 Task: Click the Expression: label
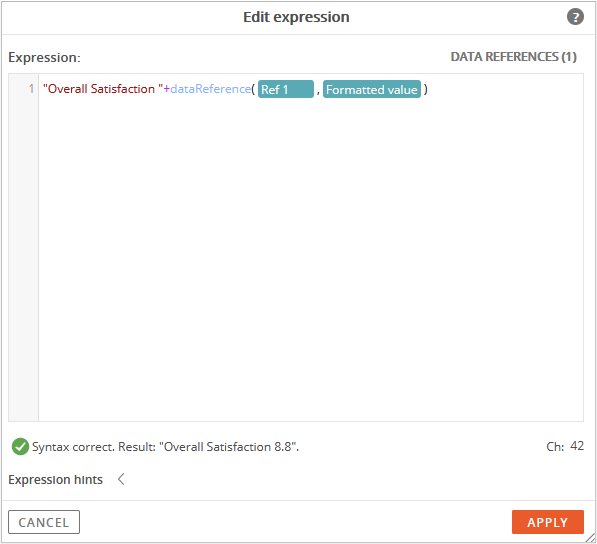(x=45, y=57)
